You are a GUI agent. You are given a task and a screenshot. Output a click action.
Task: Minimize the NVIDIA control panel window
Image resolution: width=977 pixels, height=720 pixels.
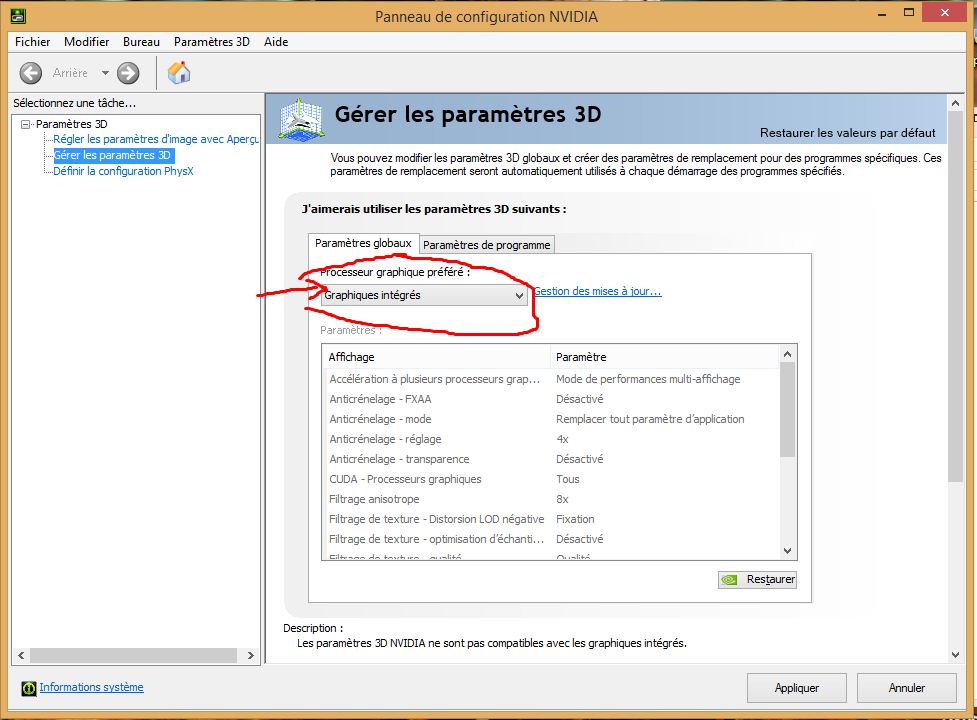click(x=882, y=13)
